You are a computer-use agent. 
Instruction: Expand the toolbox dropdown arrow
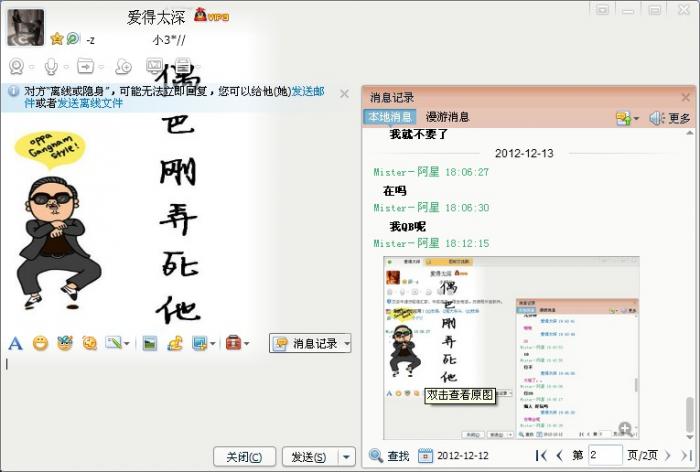(x=246, y=344)
